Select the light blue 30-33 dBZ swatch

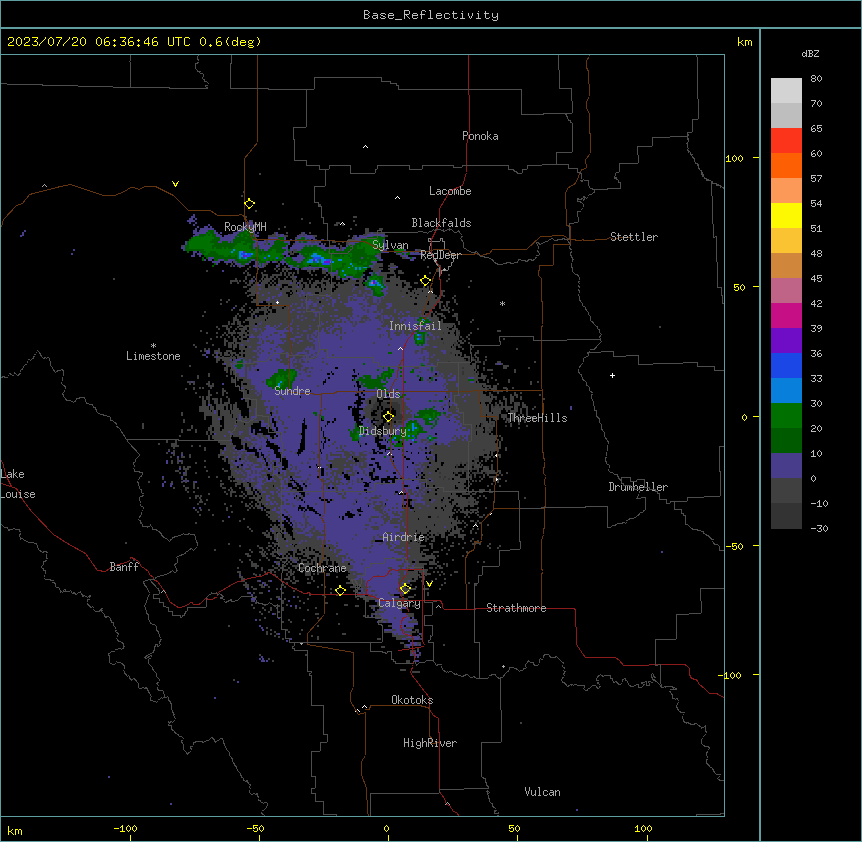786,391
